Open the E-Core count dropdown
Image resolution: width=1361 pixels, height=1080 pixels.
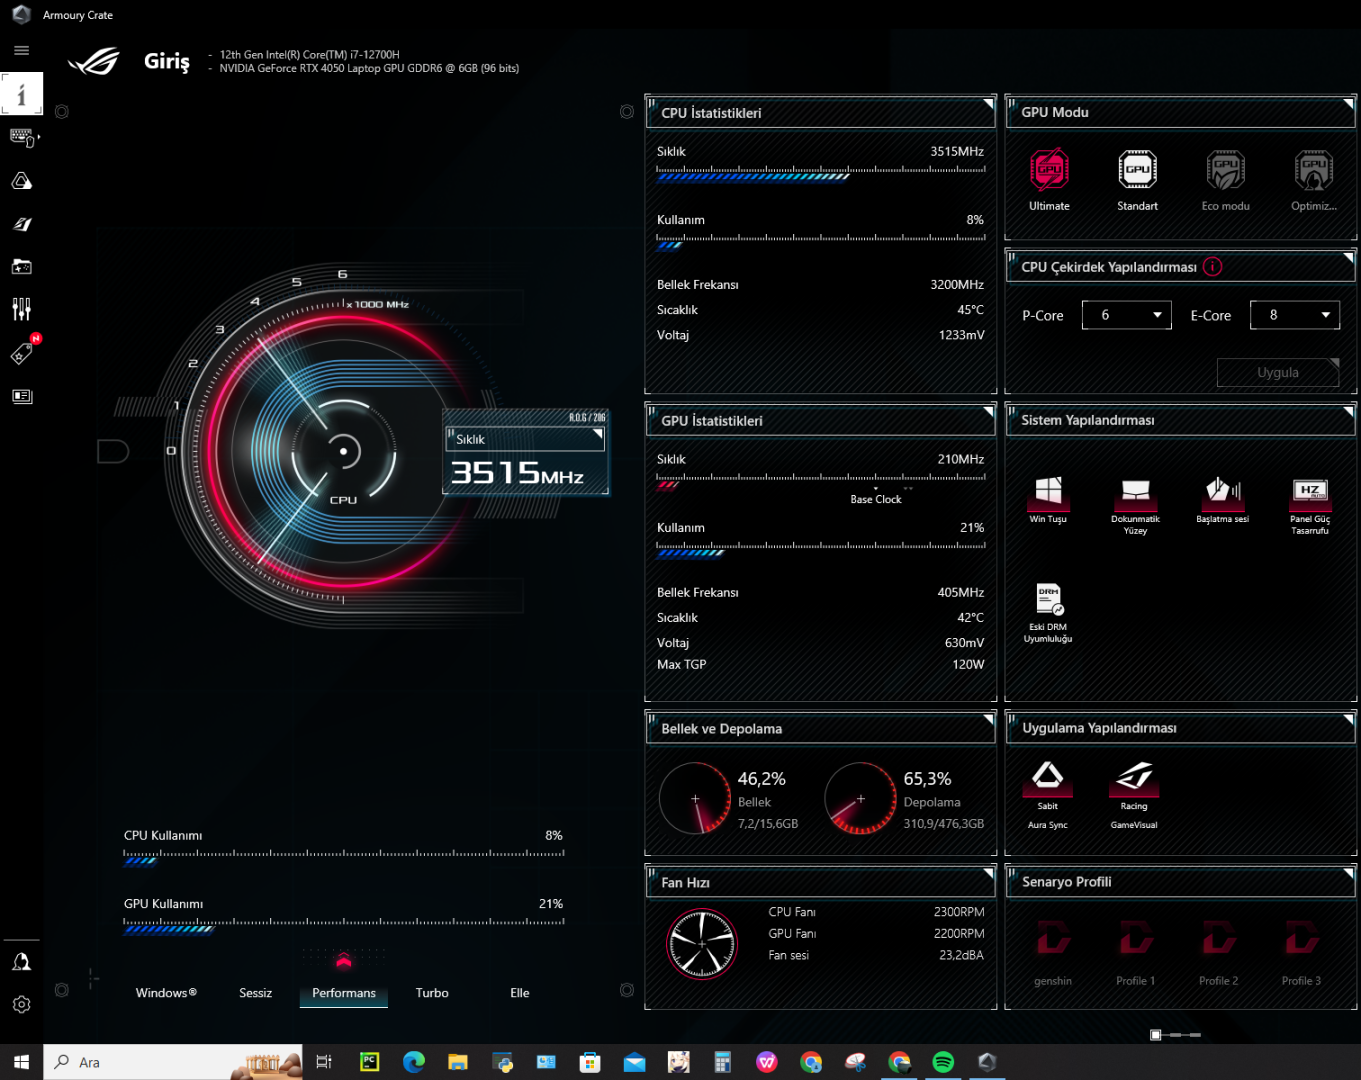point(1294,315)
